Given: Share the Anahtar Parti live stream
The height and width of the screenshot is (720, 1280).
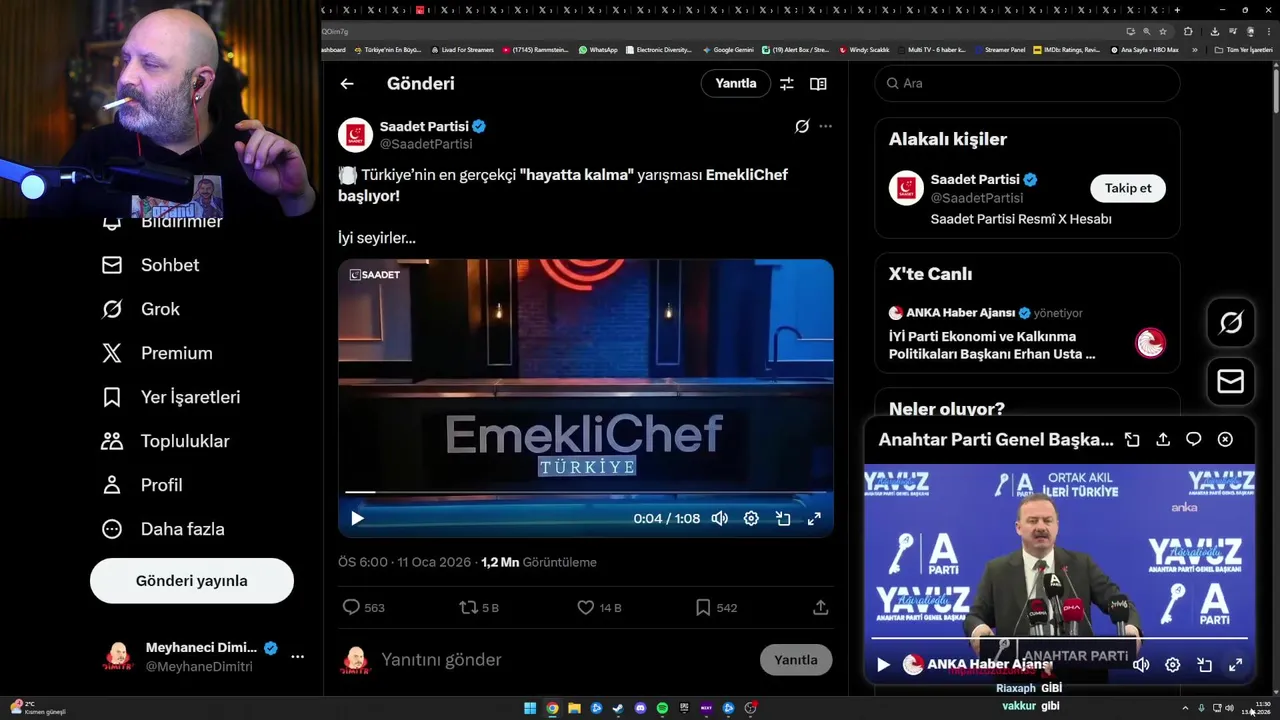Looking at the screenshot, I should click(x=1163, y=440).
